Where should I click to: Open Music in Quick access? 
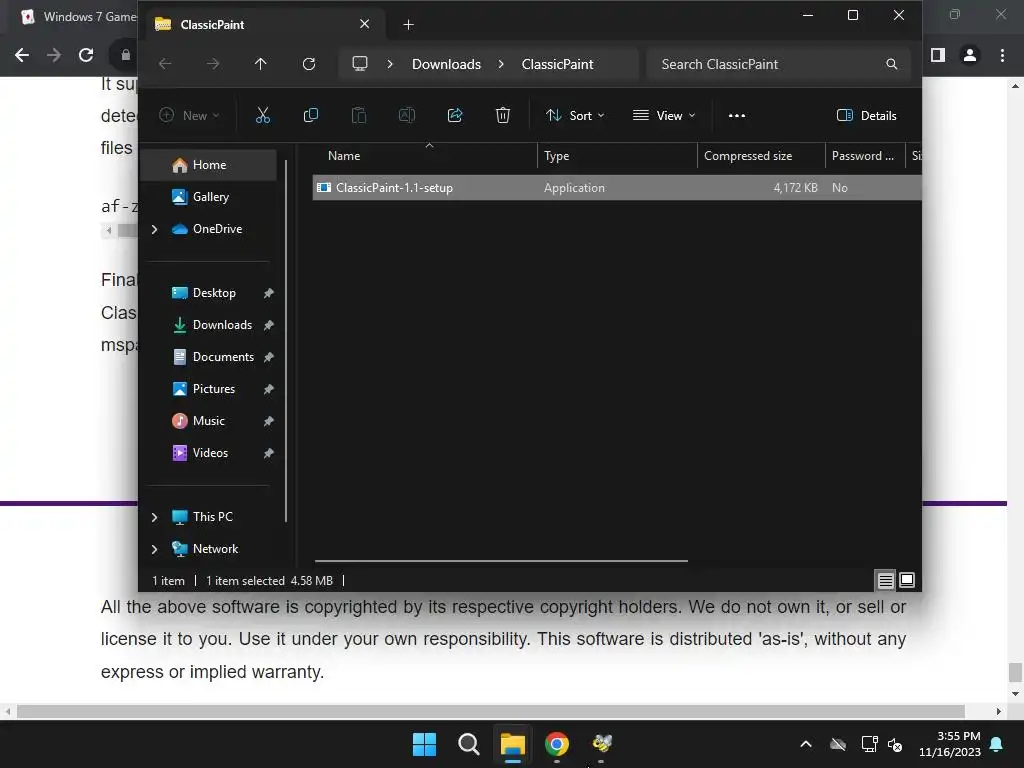[208, 421]
